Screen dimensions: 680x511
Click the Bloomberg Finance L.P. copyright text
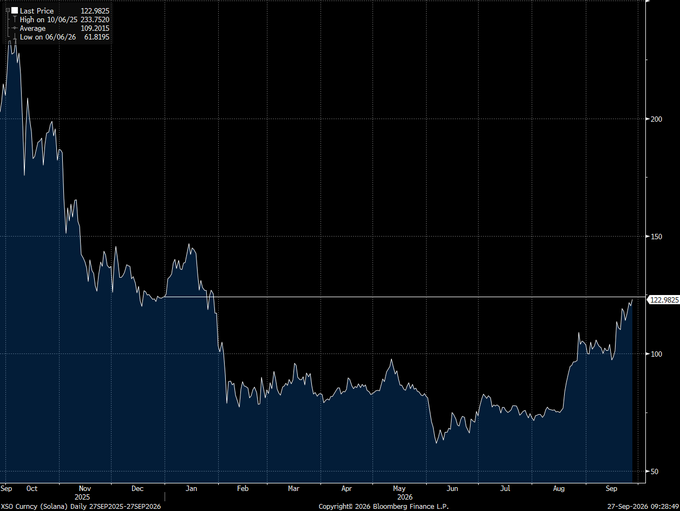(x=383, y=507)
